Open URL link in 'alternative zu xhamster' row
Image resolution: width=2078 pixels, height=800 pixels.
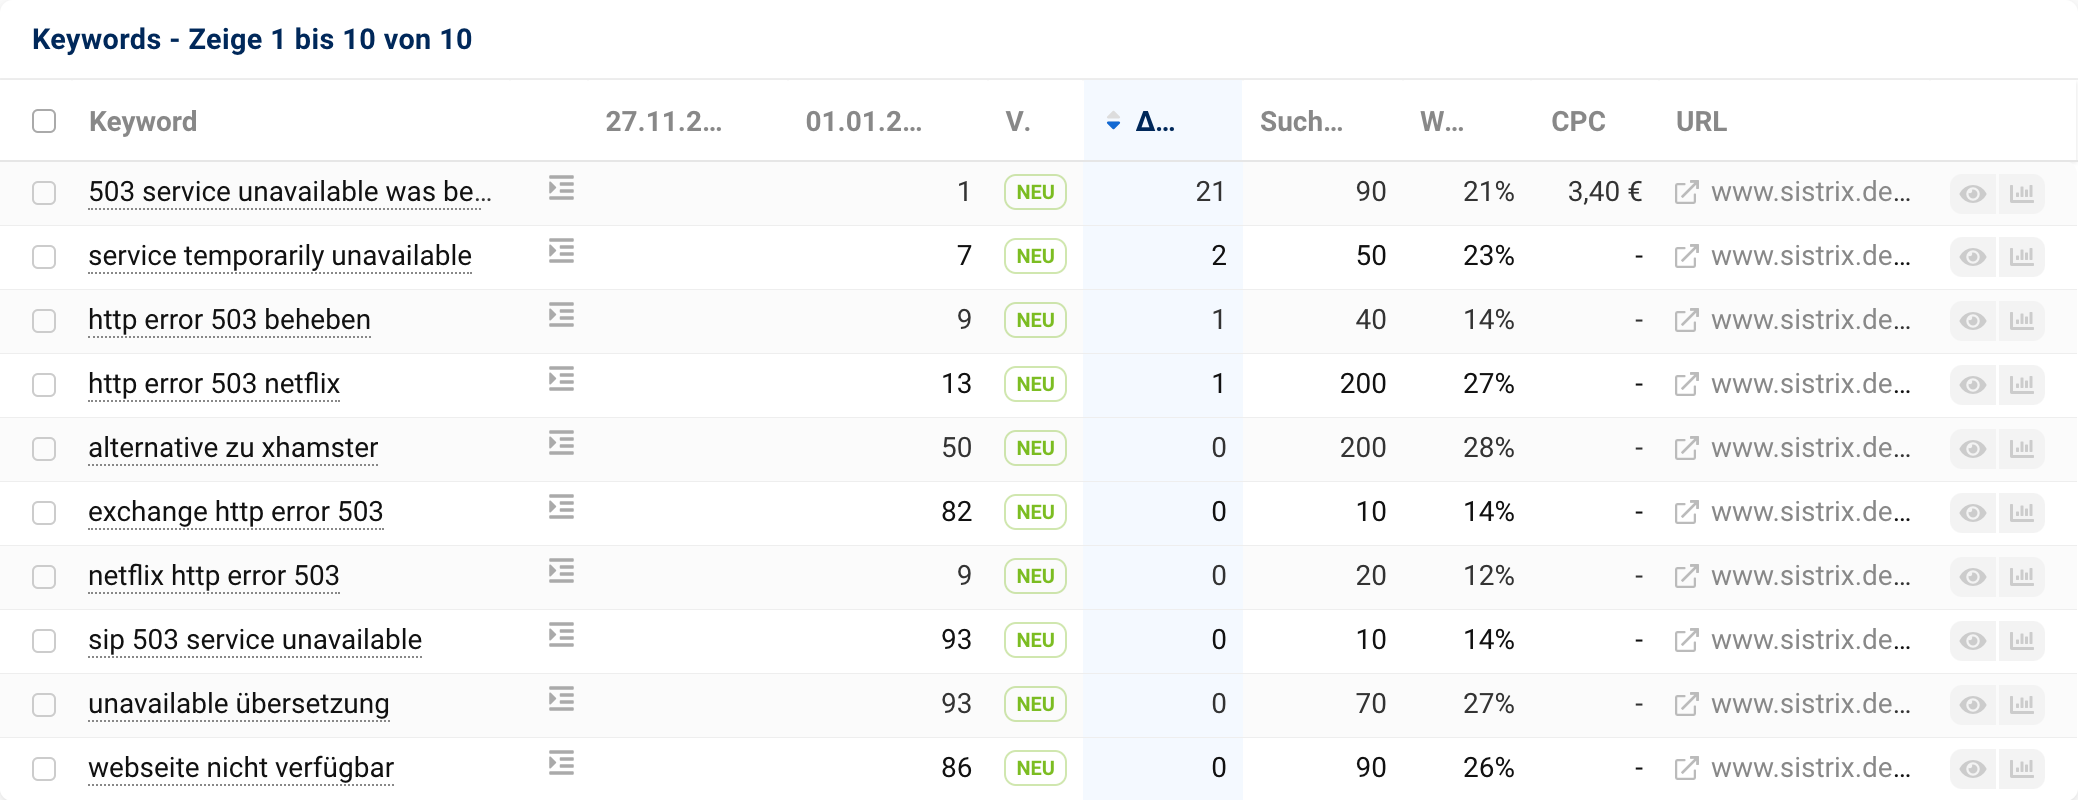(x=1810, y=448)
